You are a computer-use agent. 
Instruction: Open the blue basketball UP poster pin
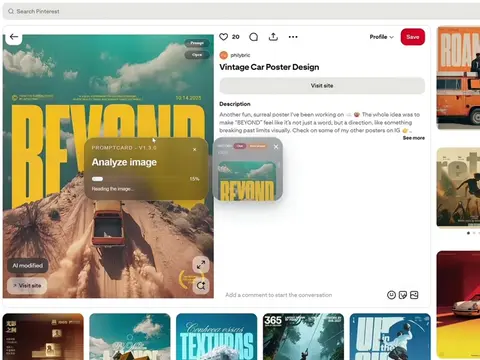(390, 337)
